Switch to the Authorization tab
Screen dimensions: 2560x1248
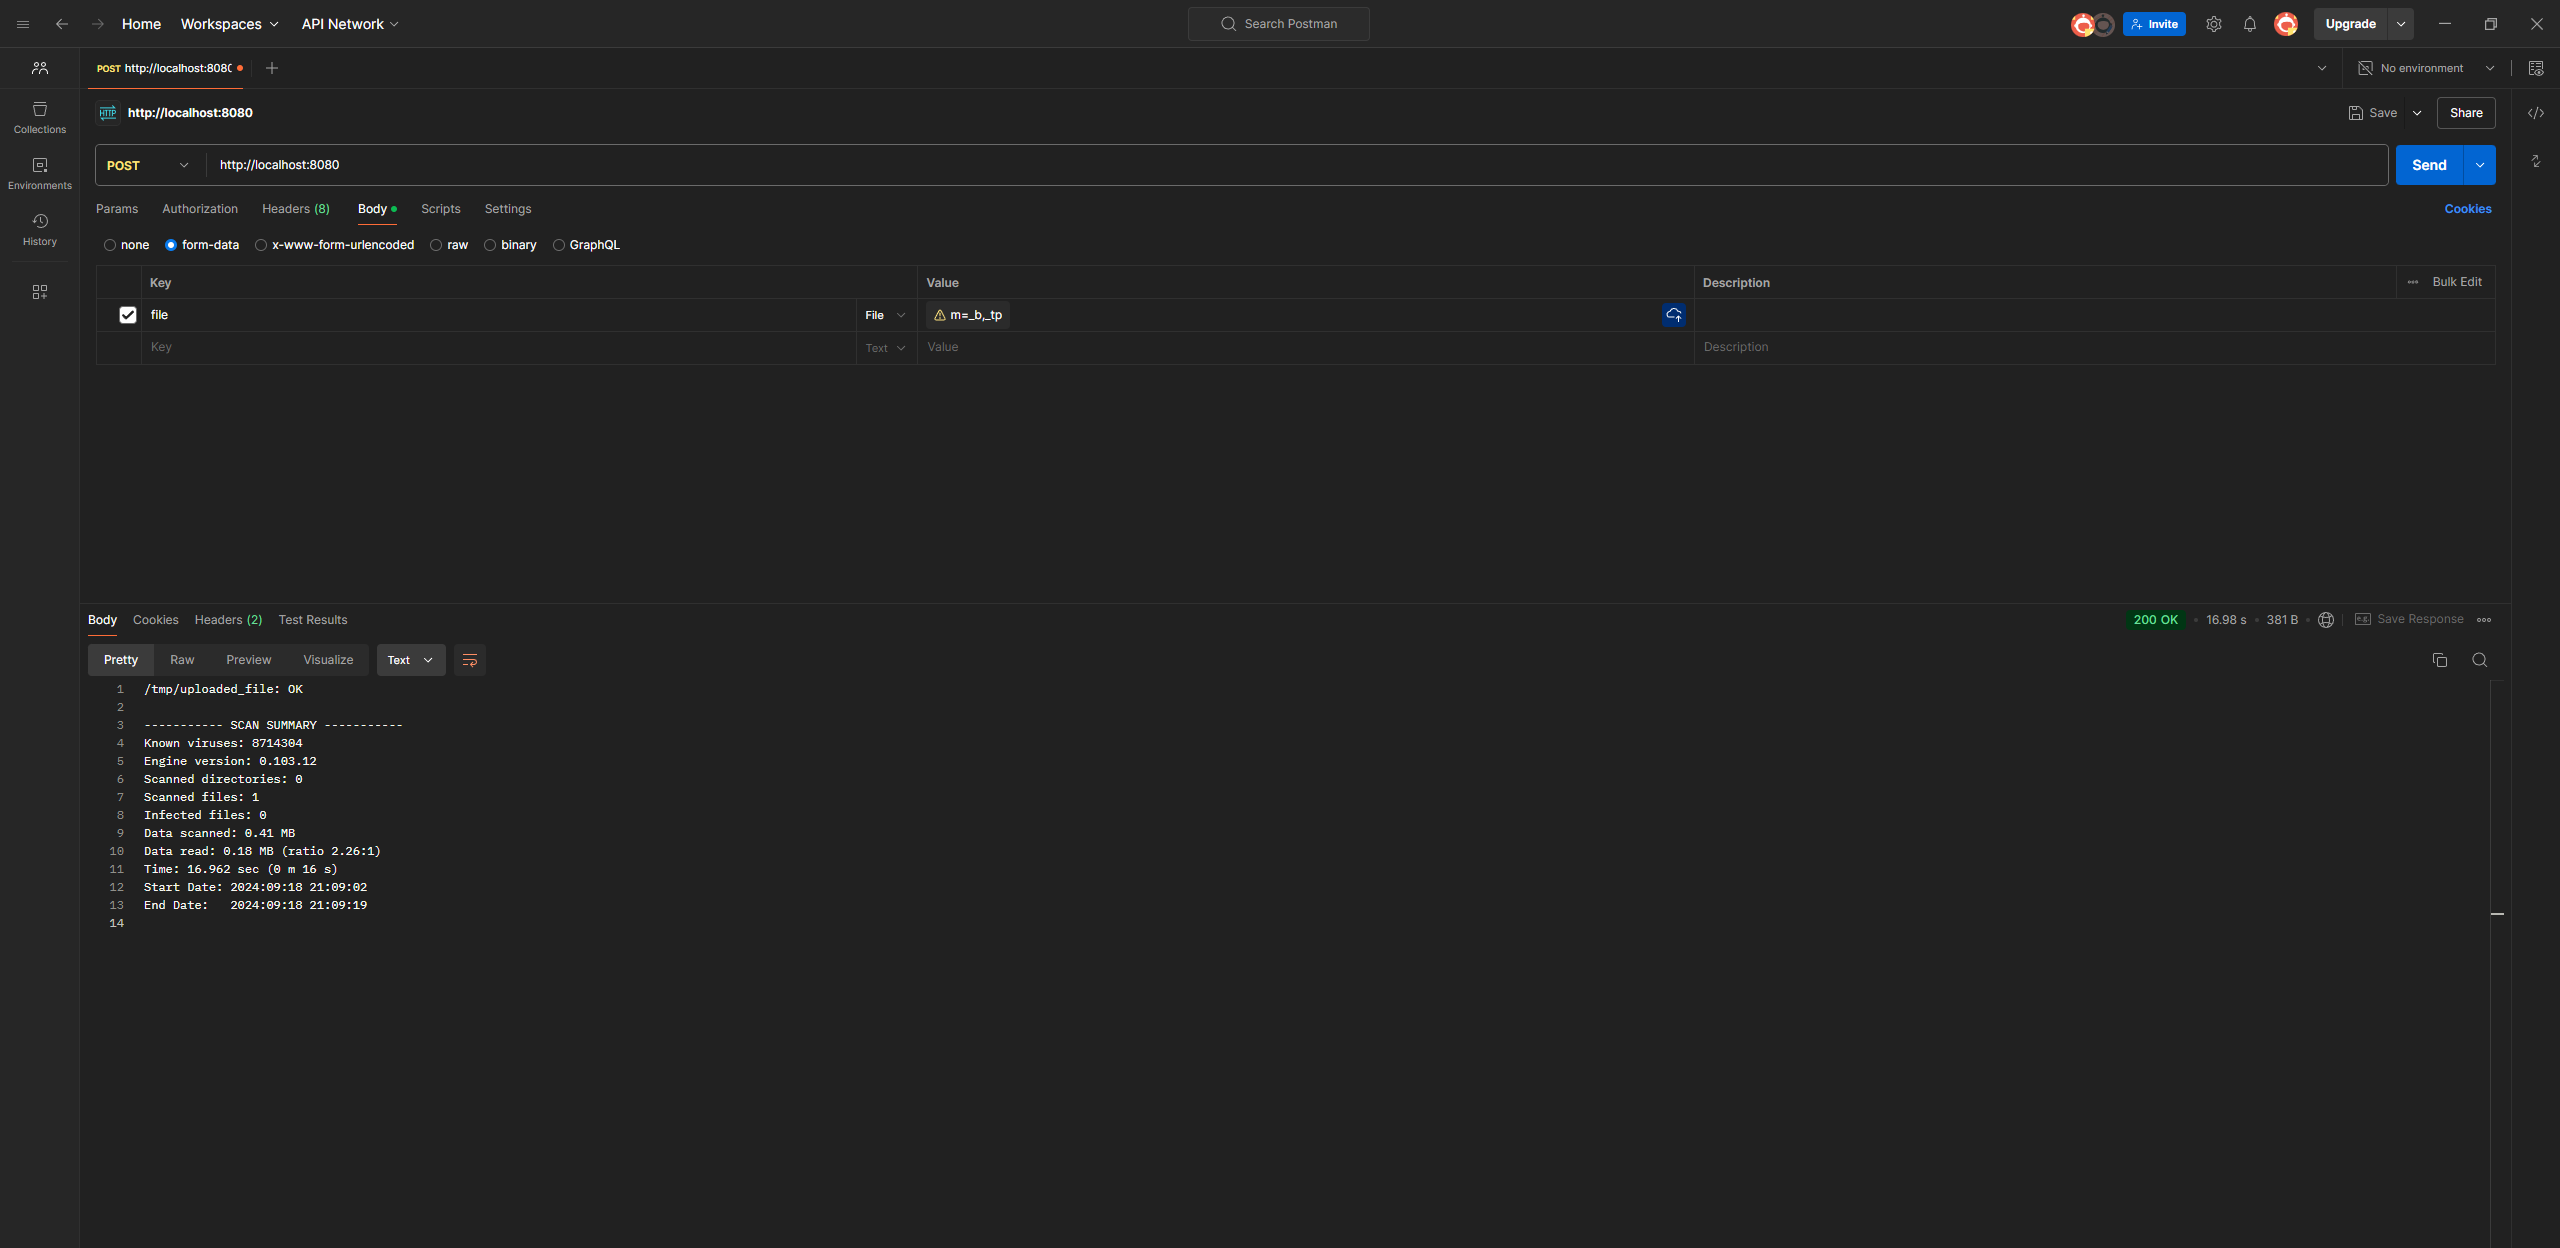point(200,209)
